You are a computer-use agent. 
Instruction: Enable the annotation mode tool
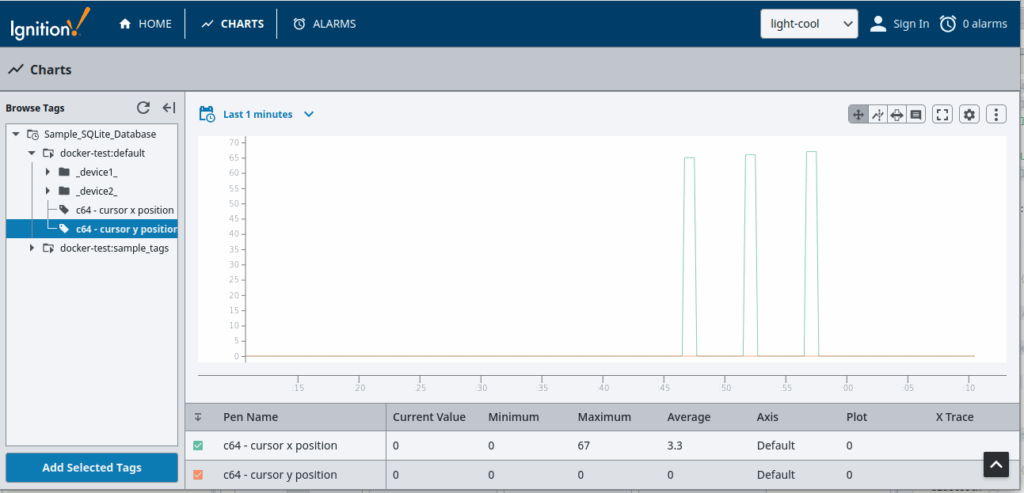pos(916,115)
